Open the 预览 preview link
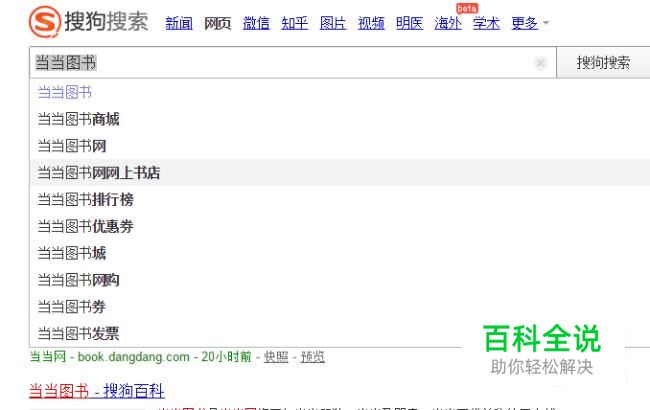Viewport: 650px width, 410px height. pos(313,357)
